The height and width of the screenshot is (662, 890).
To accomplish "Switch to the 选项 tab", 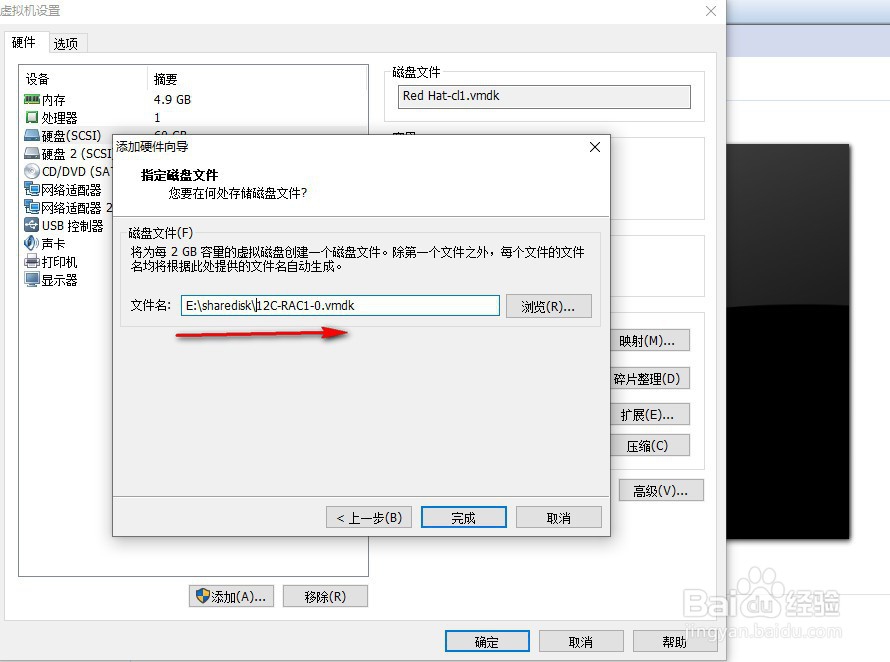I will click(x=66, y=43).
